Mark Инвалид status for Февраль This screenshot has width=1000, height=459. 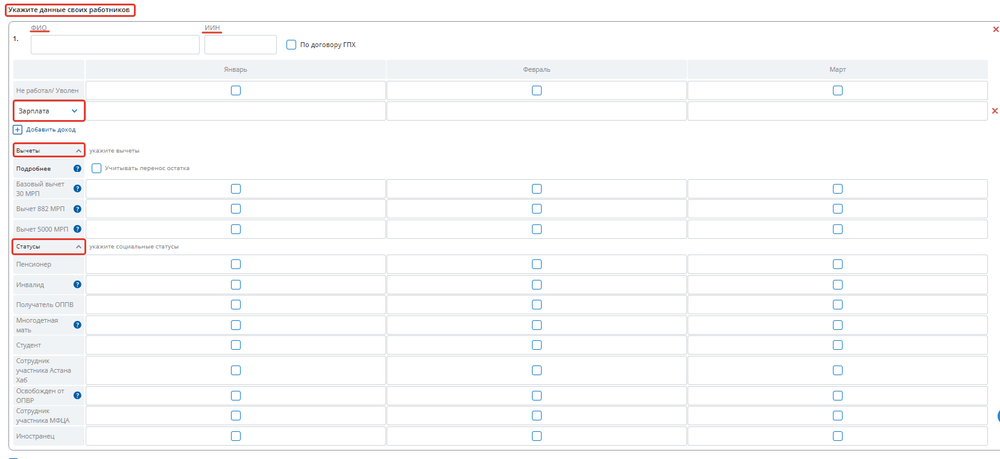[x=537, y=284]
